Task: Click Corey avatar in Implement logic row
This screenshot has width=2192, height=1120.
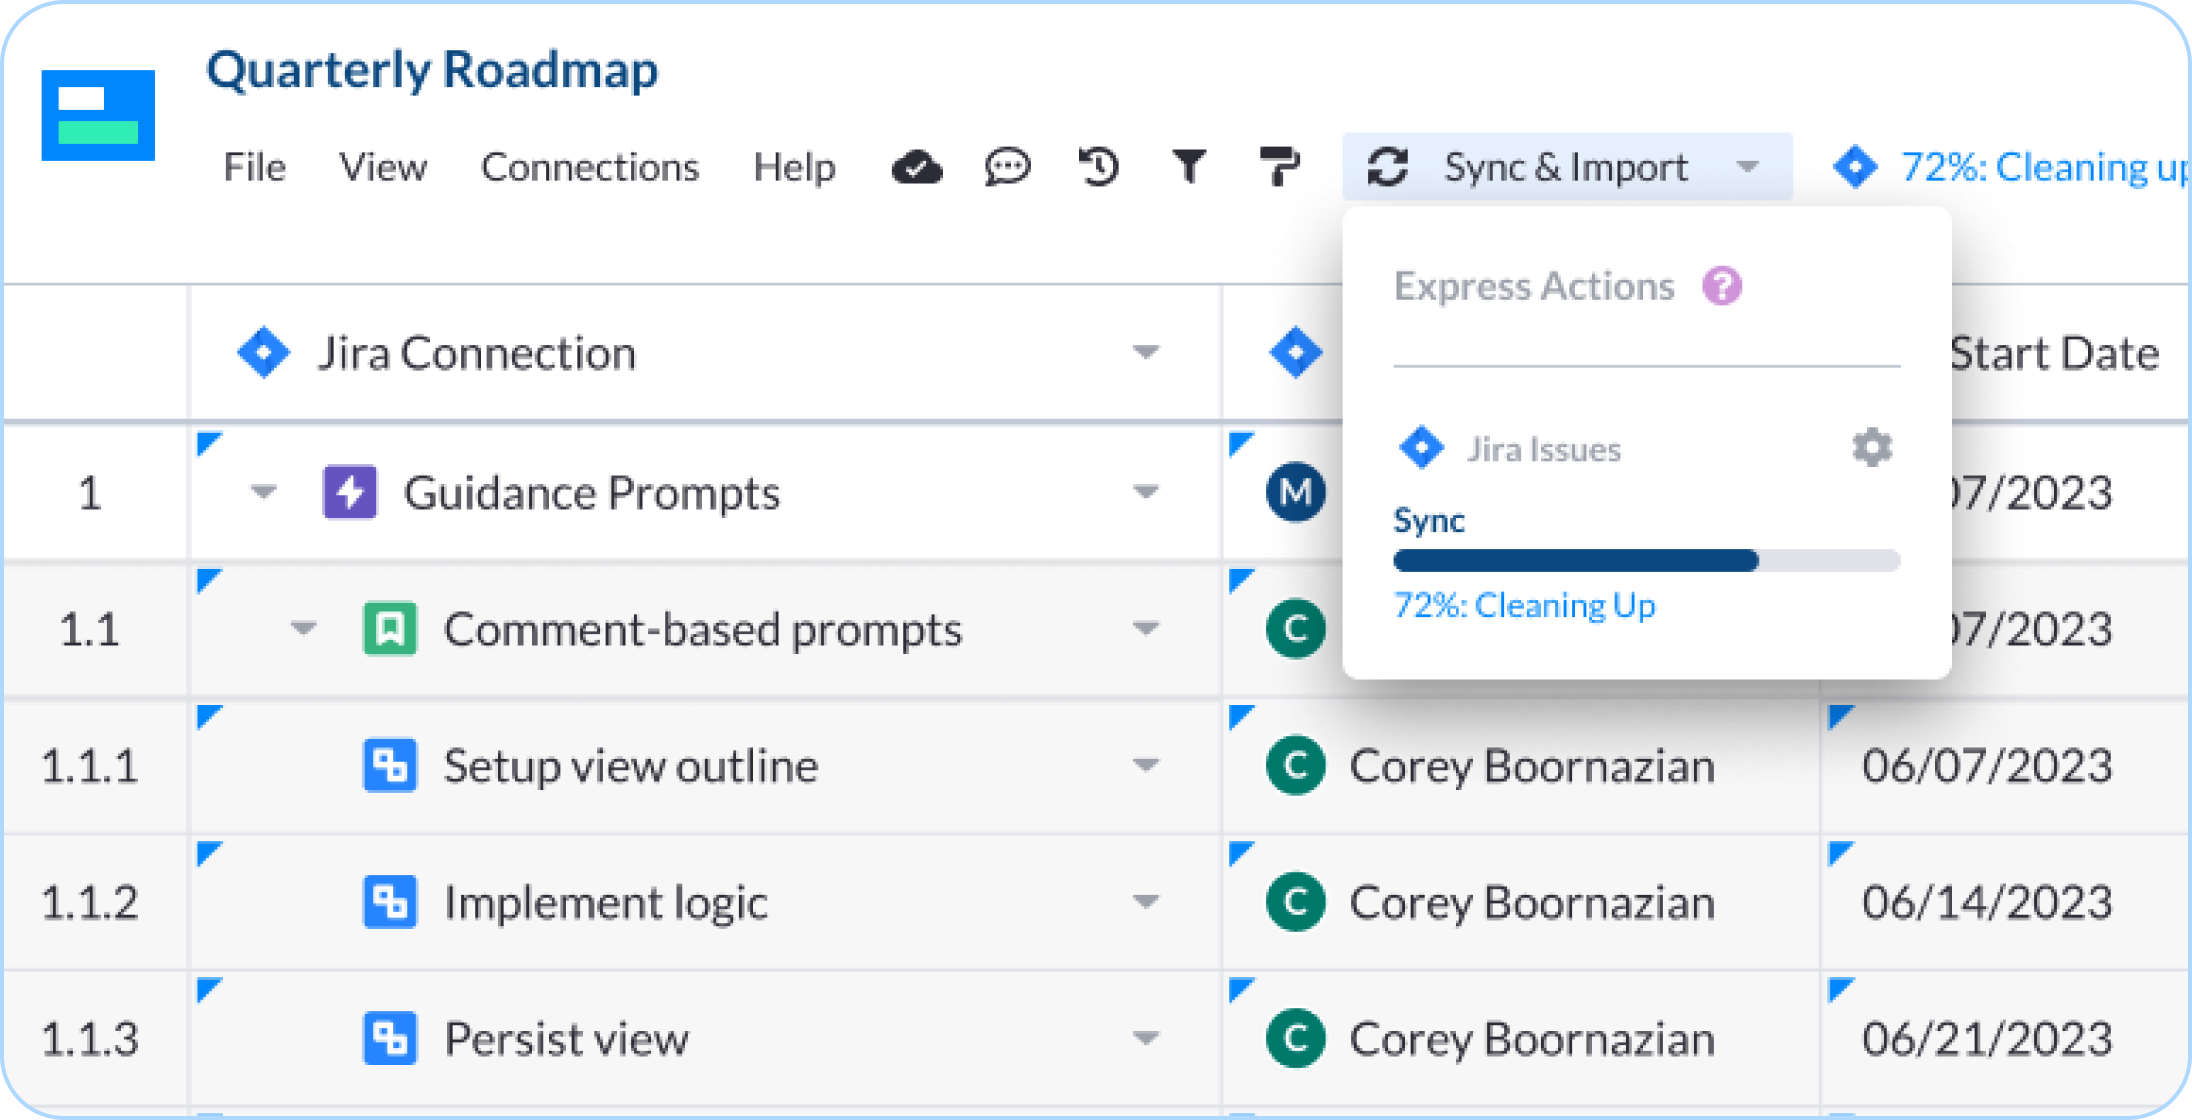Action: tap(1296, 902)
